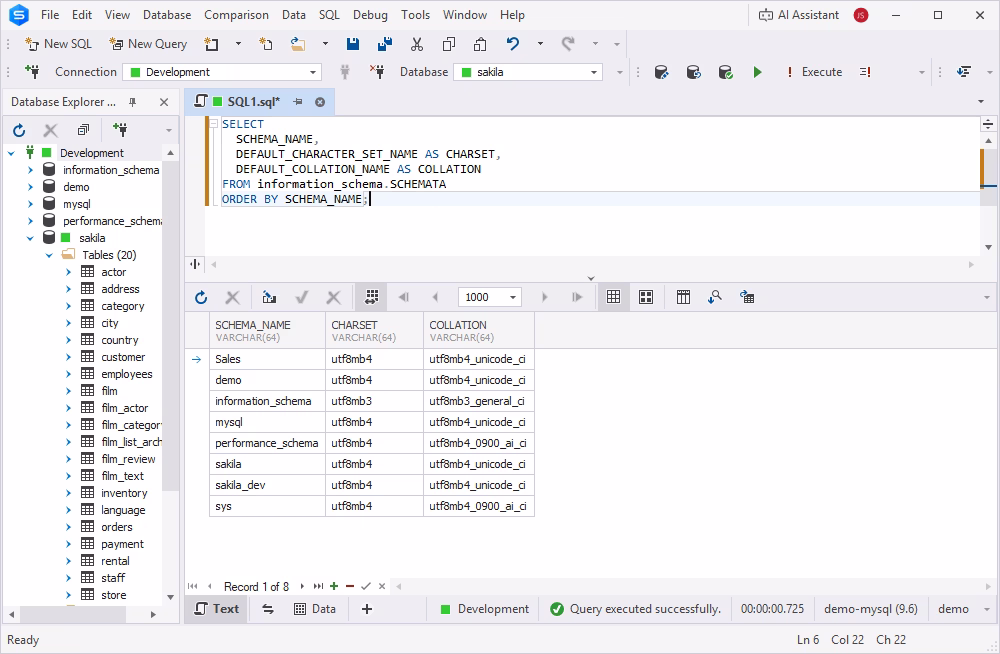The image size is (1000, 654).
Task: Open the Debug menu
Action: tap(370, 15)
